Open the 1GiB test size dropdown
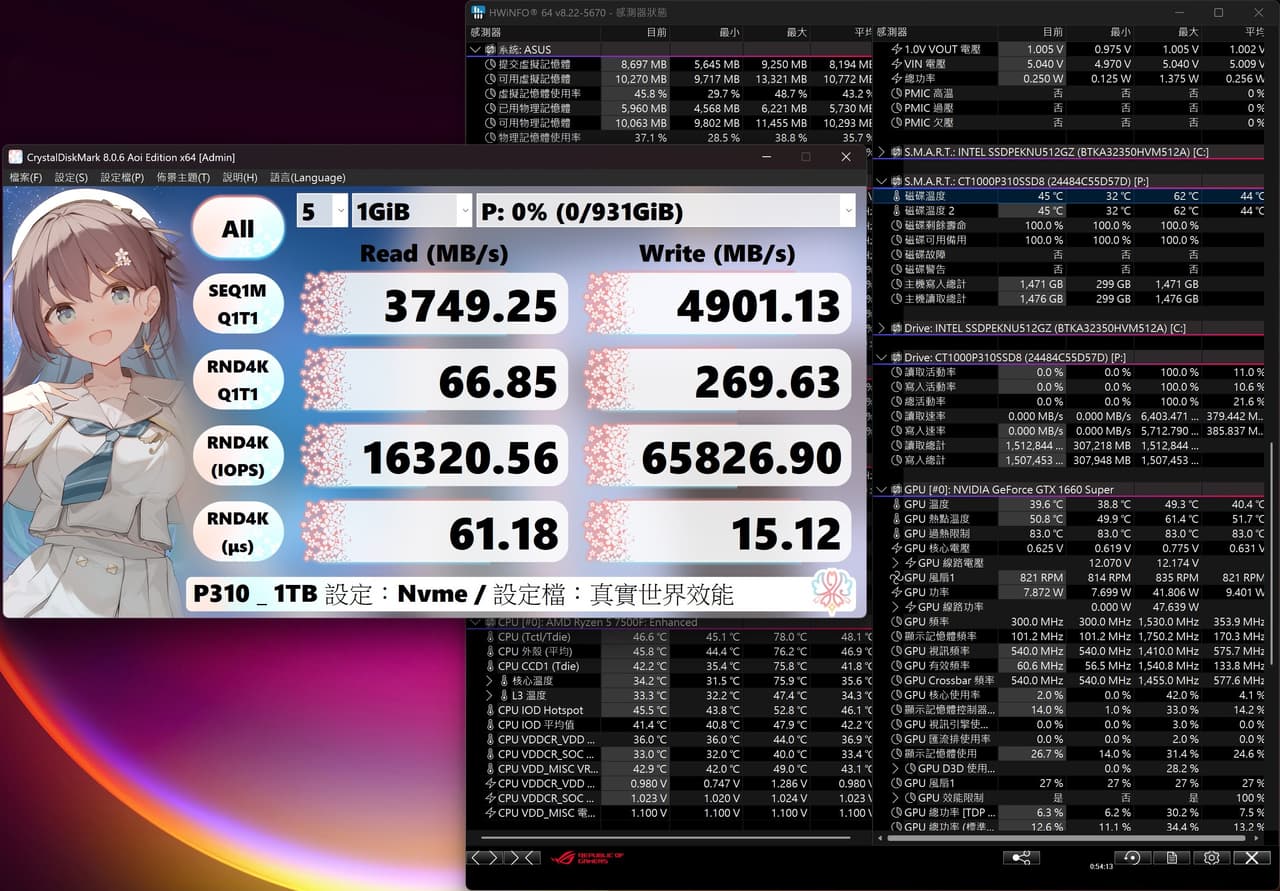This screenshot has height=891, width=1280. [411, 211]
